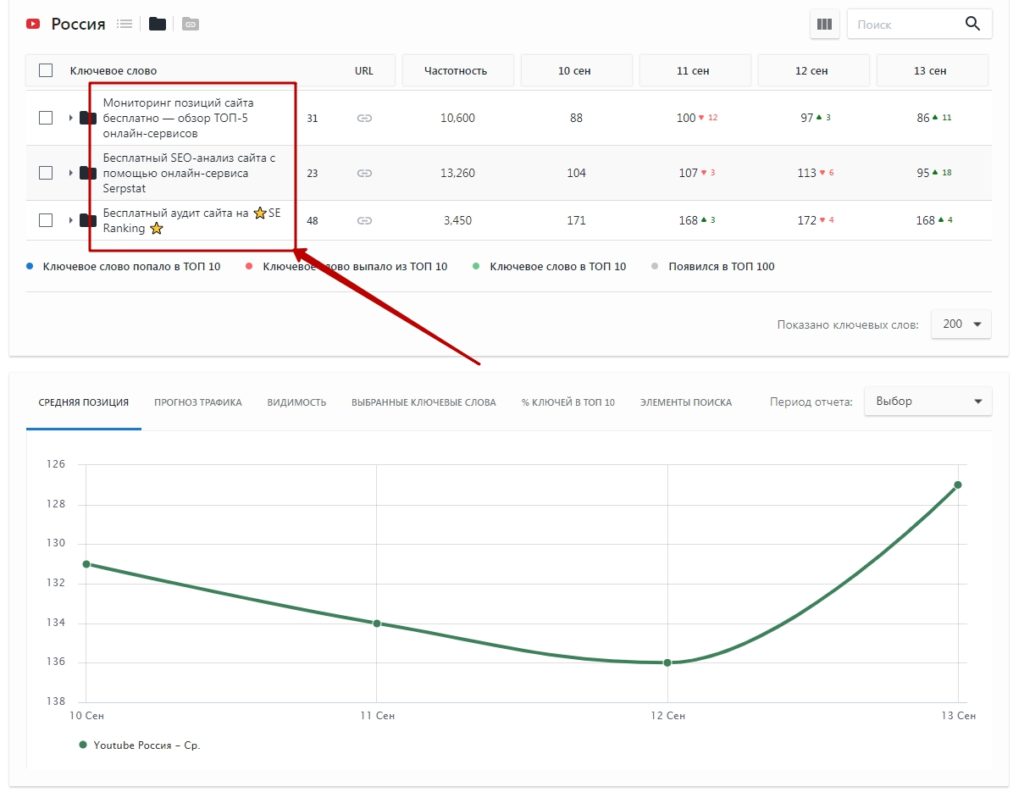Sort by Ключевое слово column header
This screenshot has height=798, width=1024.
coord(113,71)
